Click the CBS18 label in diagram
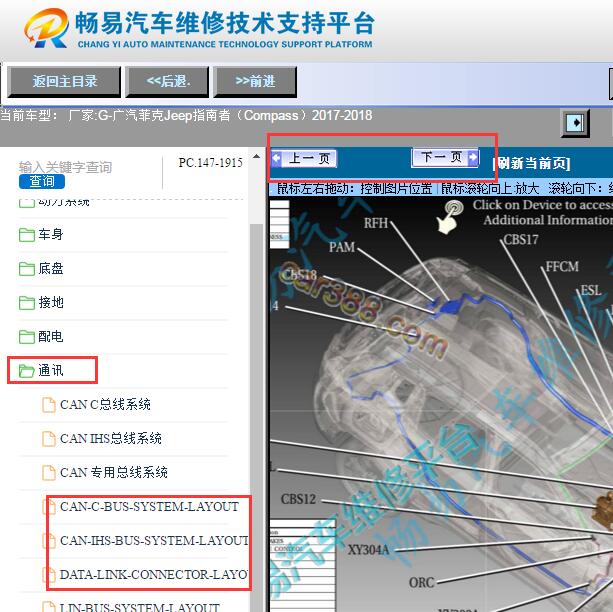This screenshot has width=613, height=612. coord(299,275)
